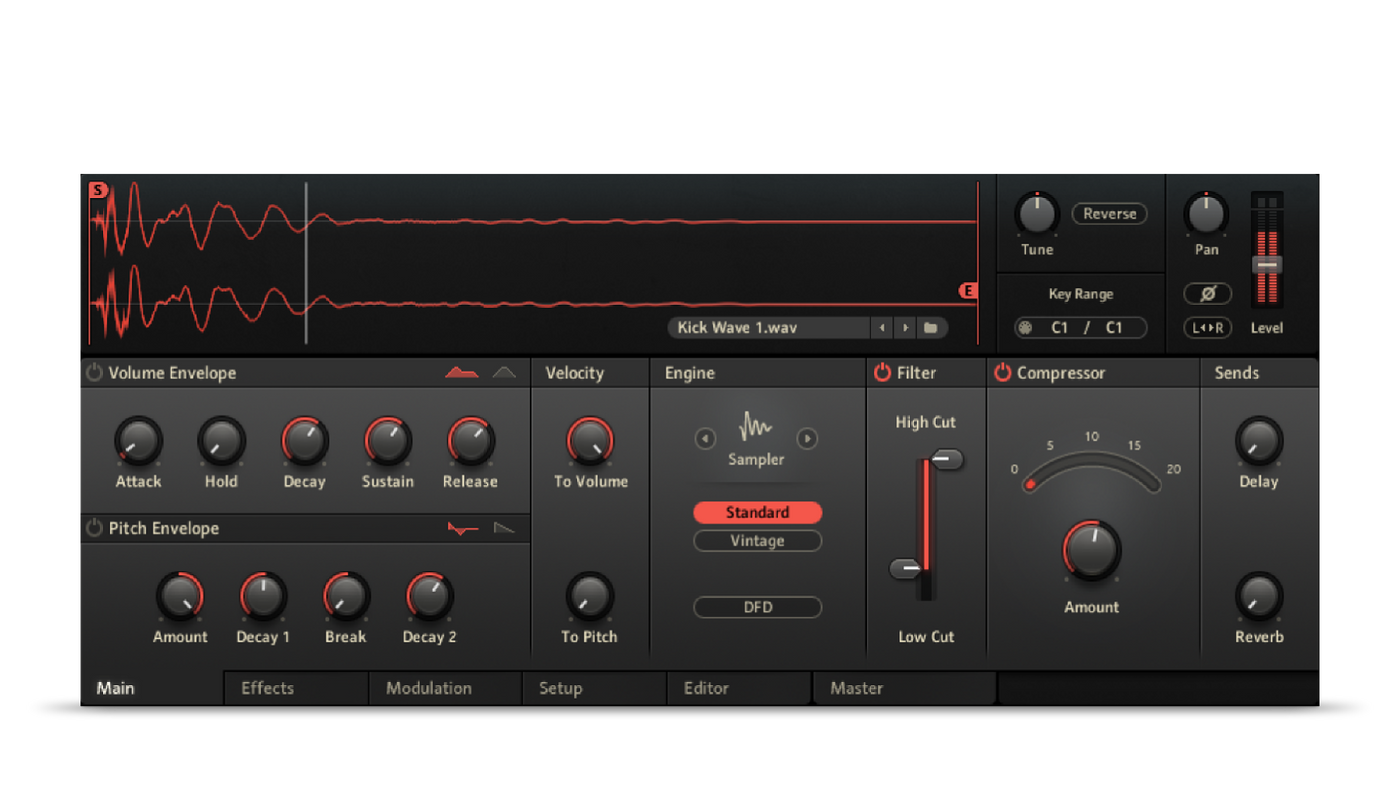This screenshot has width=1400, height=798.
Task: Click the compressor gain reduction meter
Action: pyautogui.click(x=1094, y=471)
